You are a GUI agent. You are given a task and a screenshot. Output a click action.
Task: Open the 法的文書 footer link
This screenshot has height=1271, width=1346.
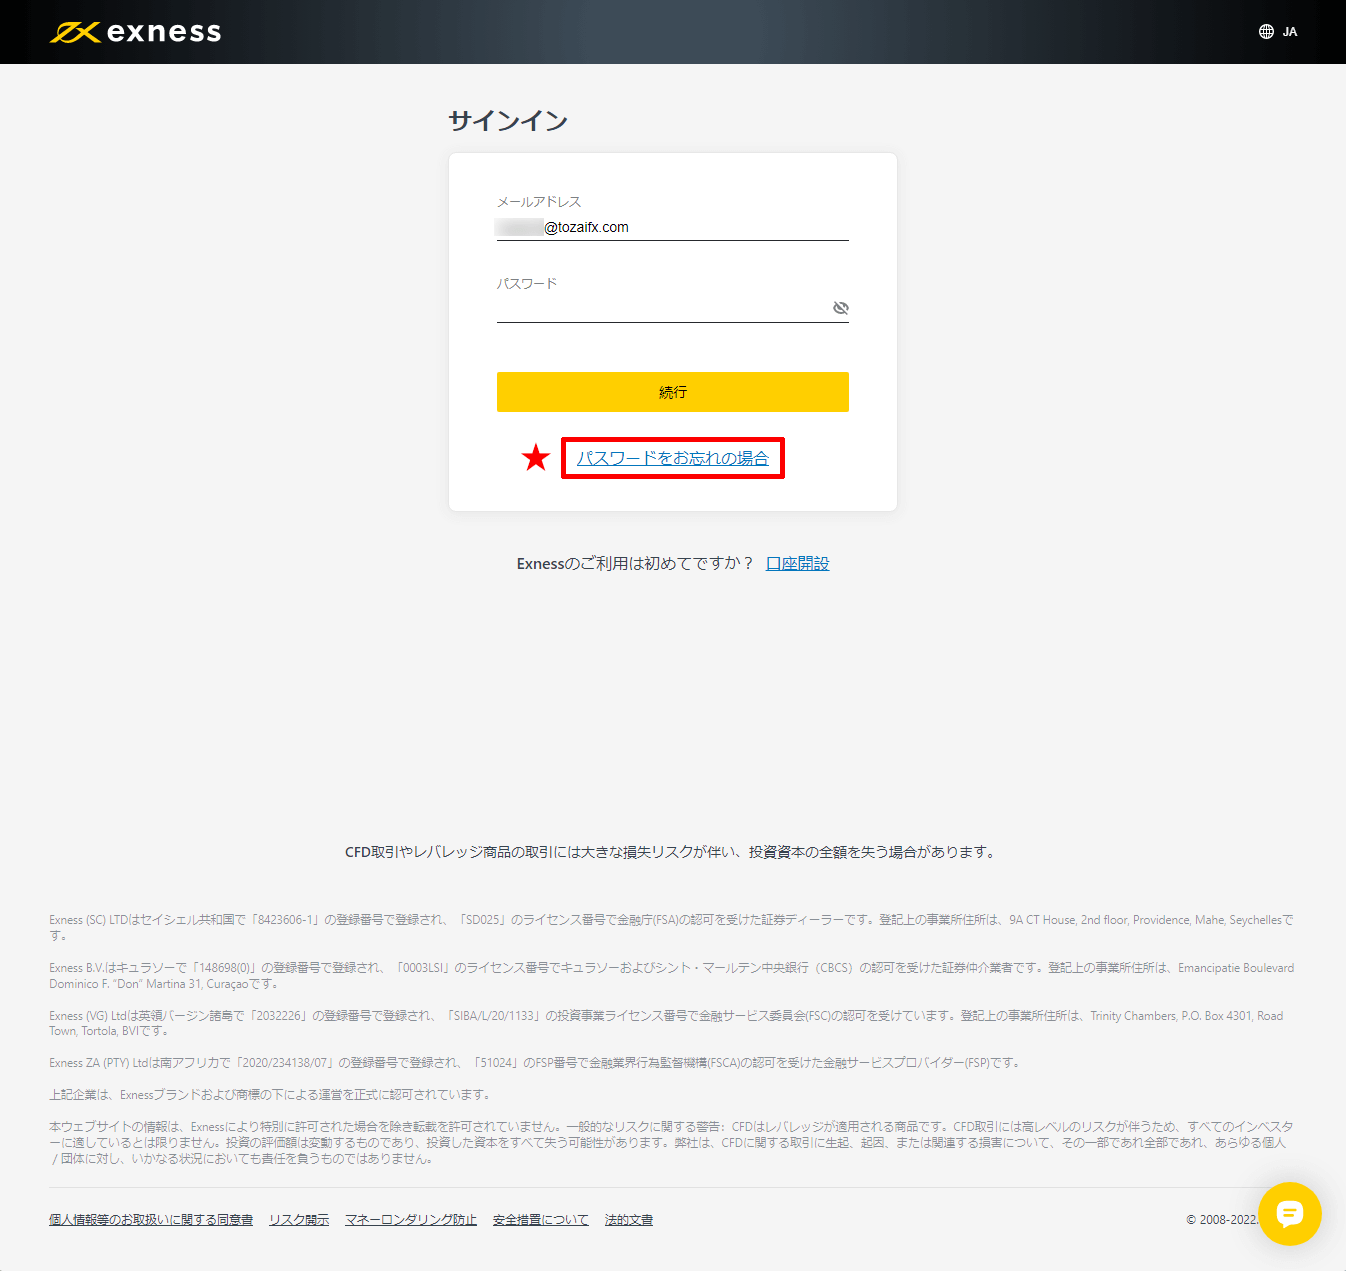628,1219
